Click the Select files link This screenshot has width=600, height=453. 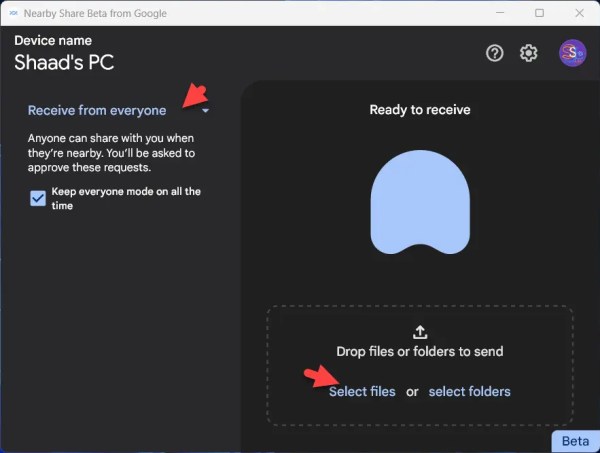coord(362,391)
